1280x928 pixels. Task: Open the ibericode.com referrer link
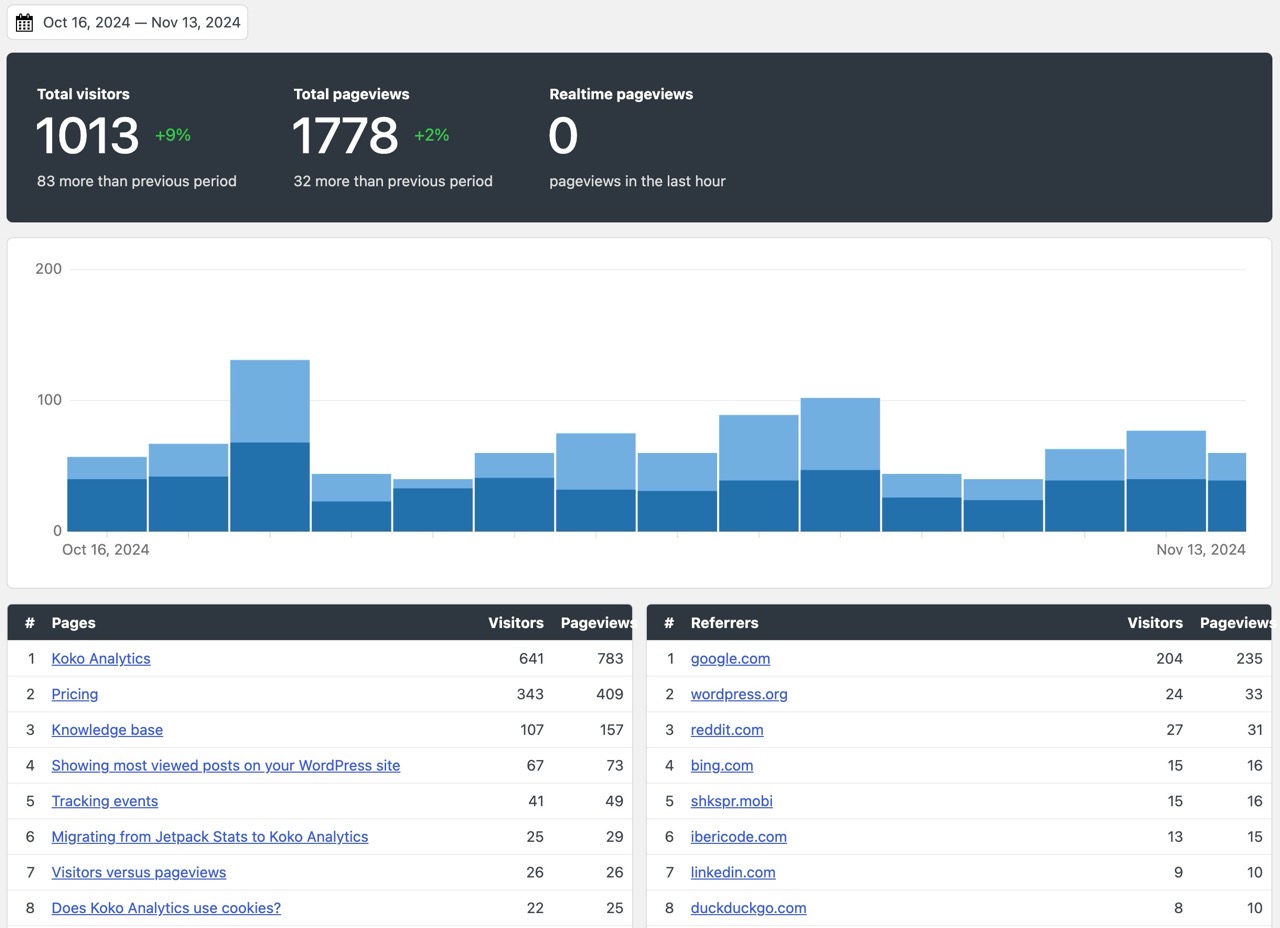739,836
